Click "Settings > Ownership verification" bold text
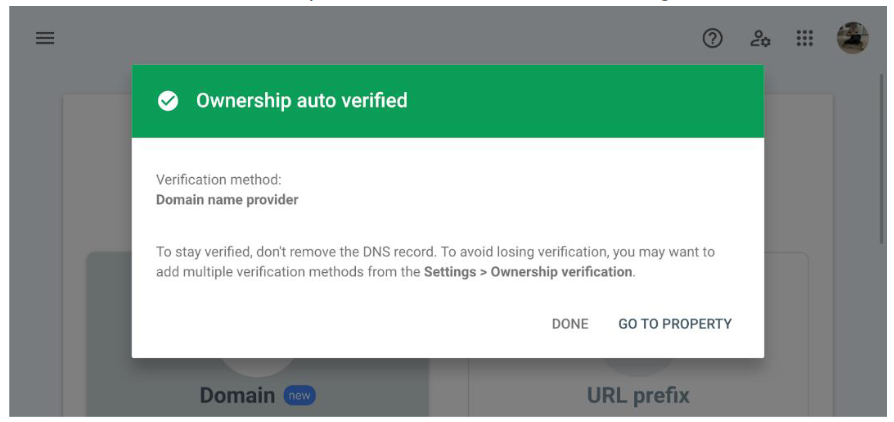 528,272
